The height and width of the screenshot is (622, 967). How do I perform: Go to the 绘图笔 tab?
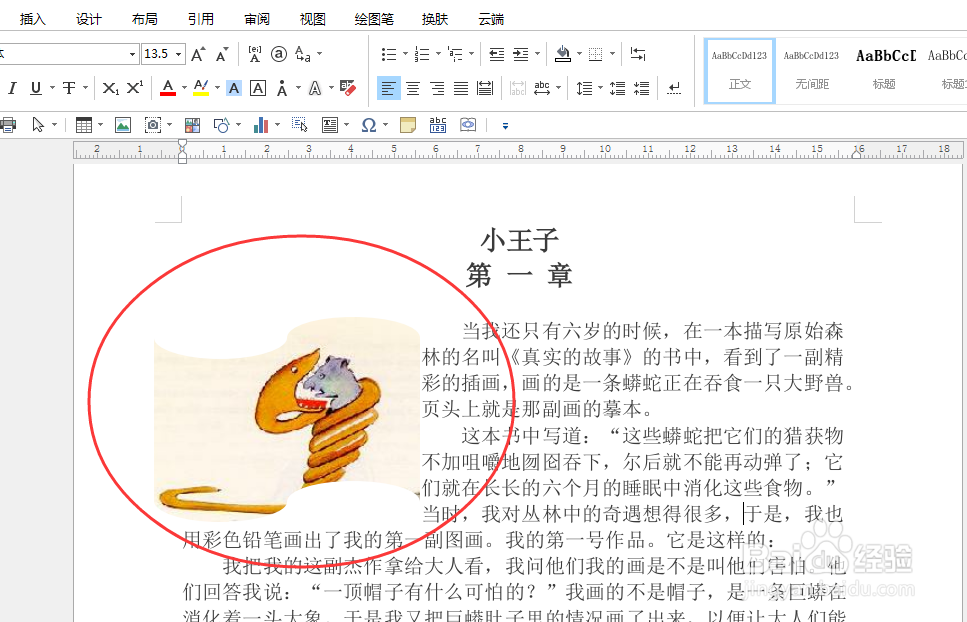[x=374, y=19]
